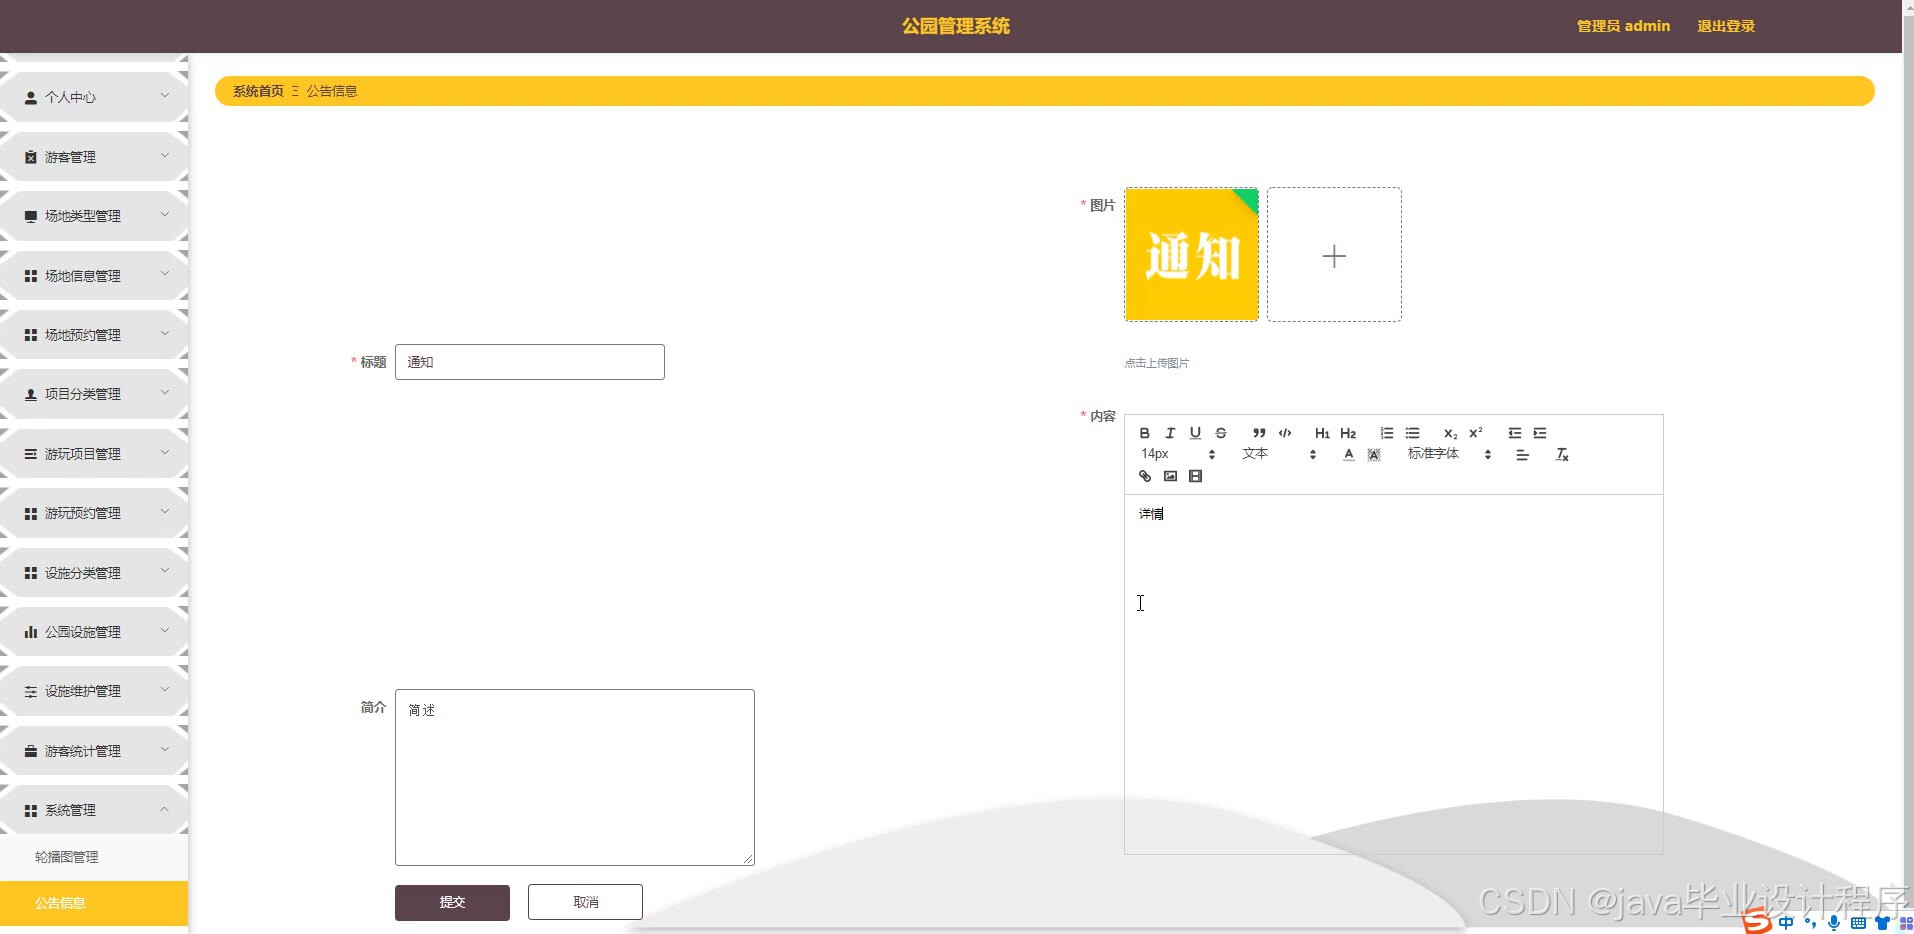The width and height of the screenshot is (1914, 934).
Task: Expand the 公园设施管理 sidebar menu
Action: coord(95,632)
